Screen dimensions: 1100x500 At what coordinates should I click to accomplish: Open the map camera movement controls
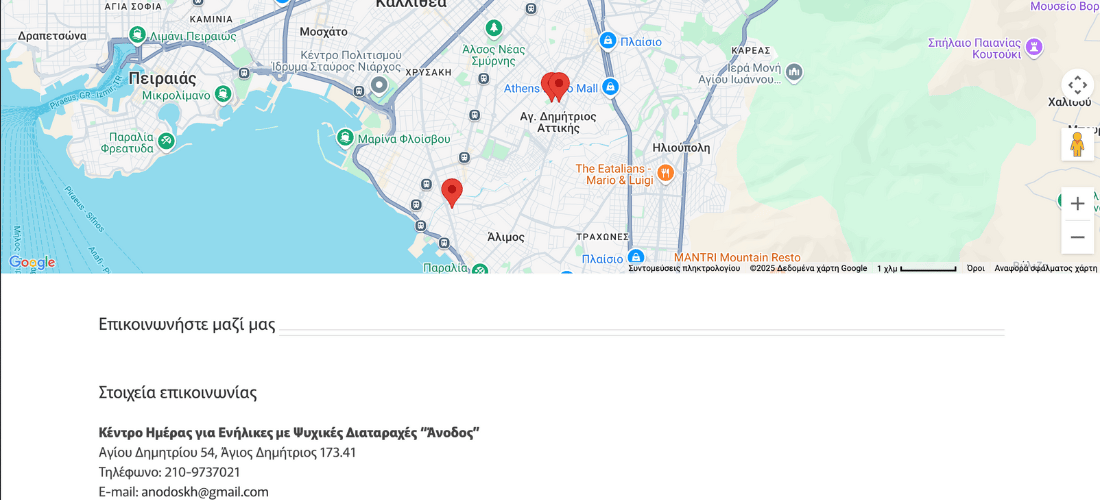point(1077,85)
